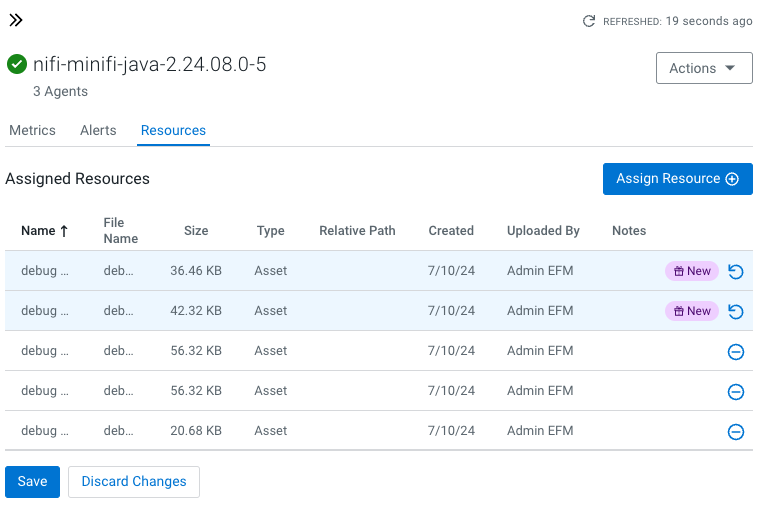Remove the first 56.32 KB resource

pos(736,352)
